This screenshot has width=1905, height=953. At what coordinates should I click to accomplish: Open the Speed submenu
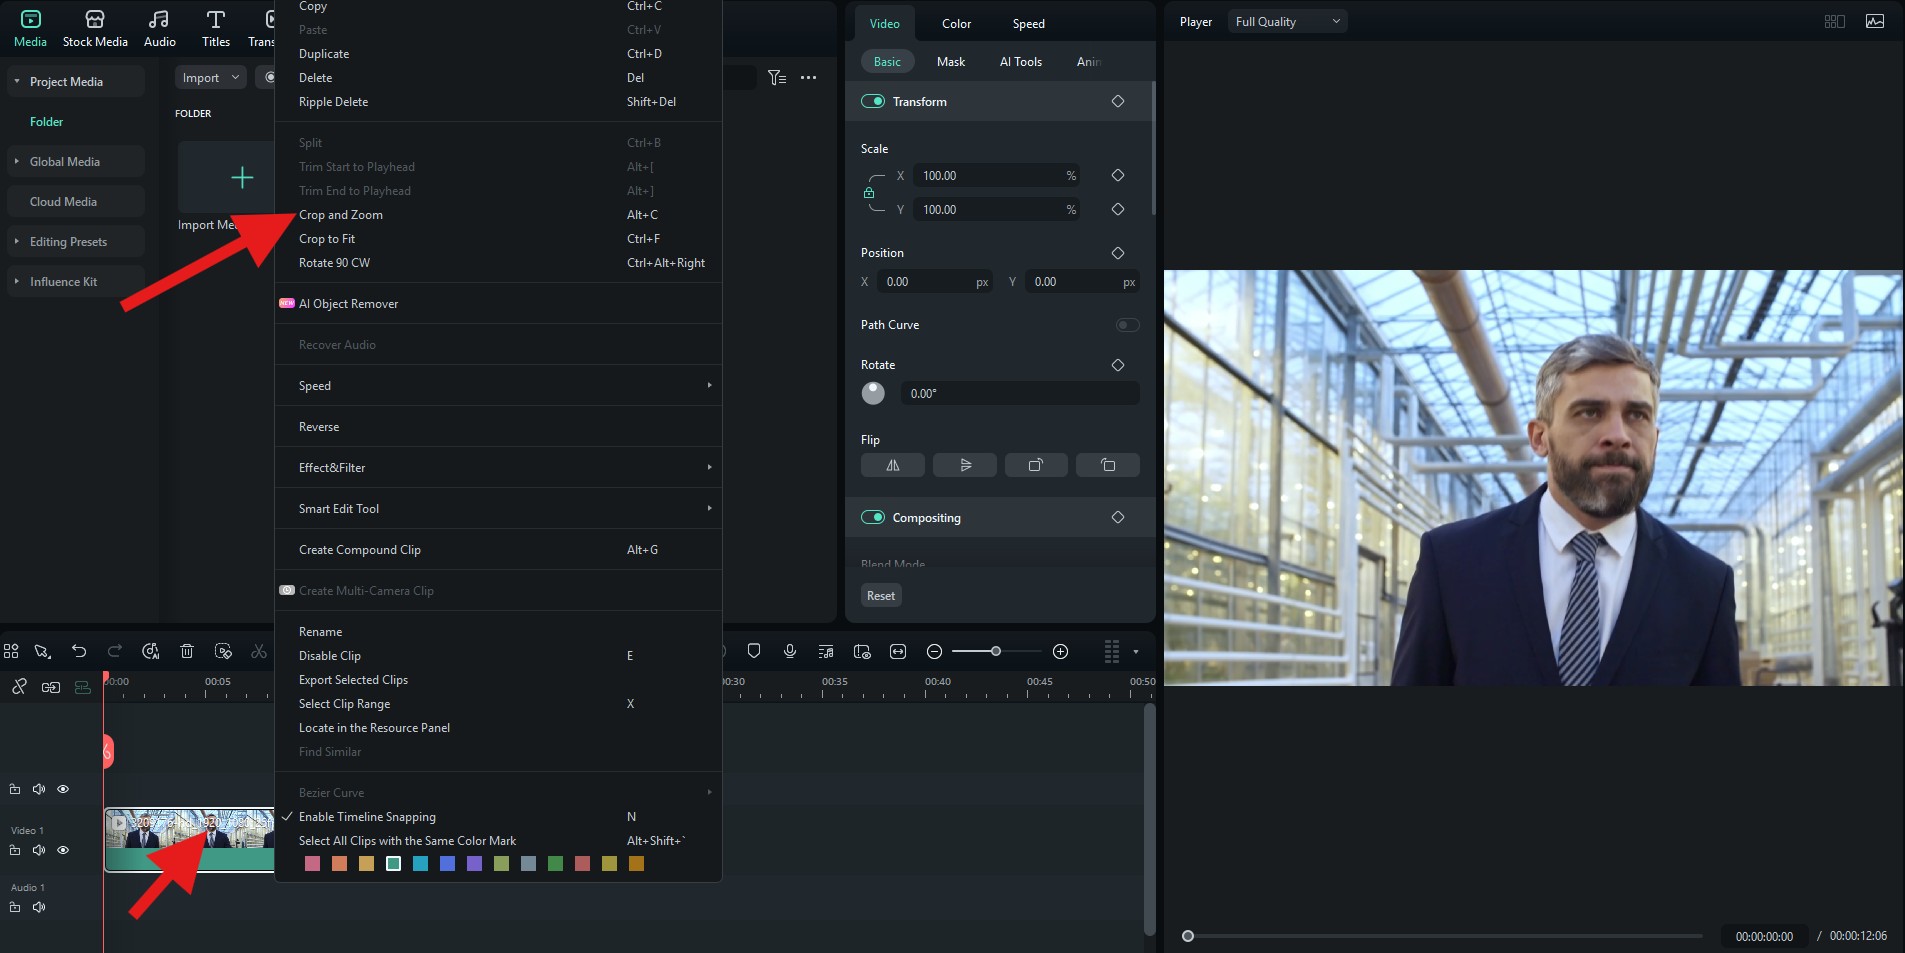tap(498, 386)
